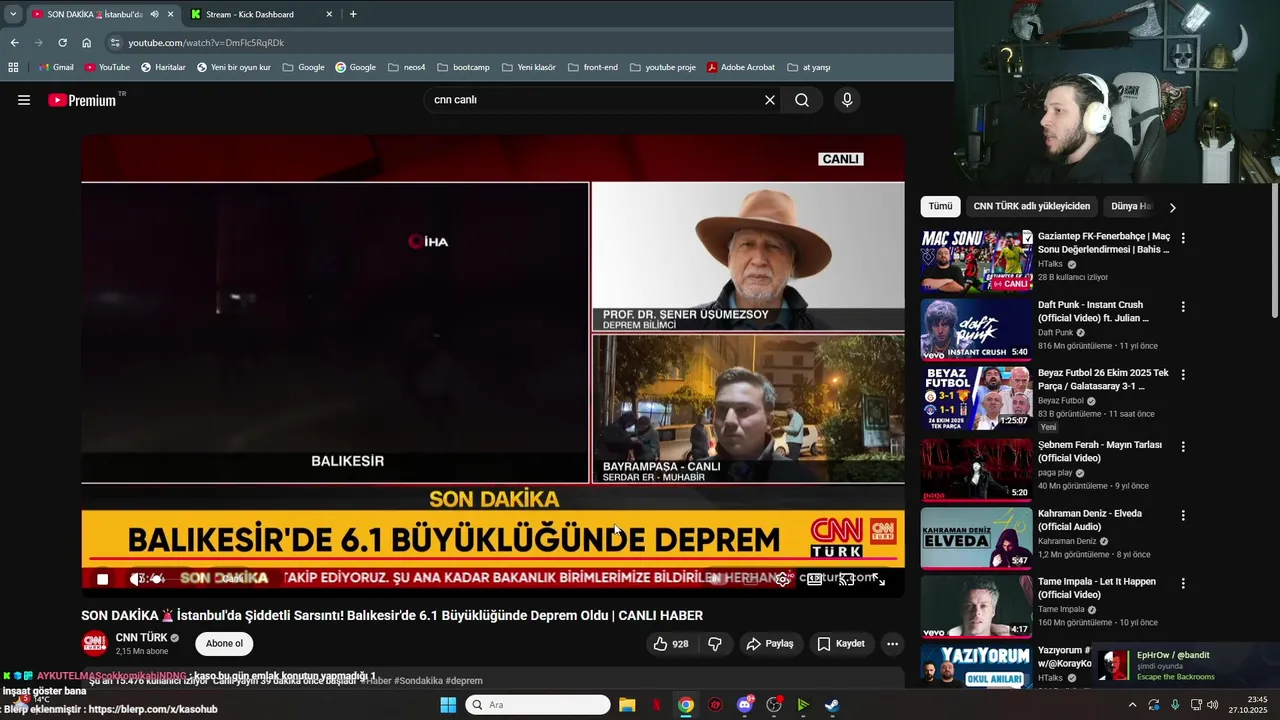The image size is (1280, 720).
Task: Click the address bar URL
Action: pos(206,43)
